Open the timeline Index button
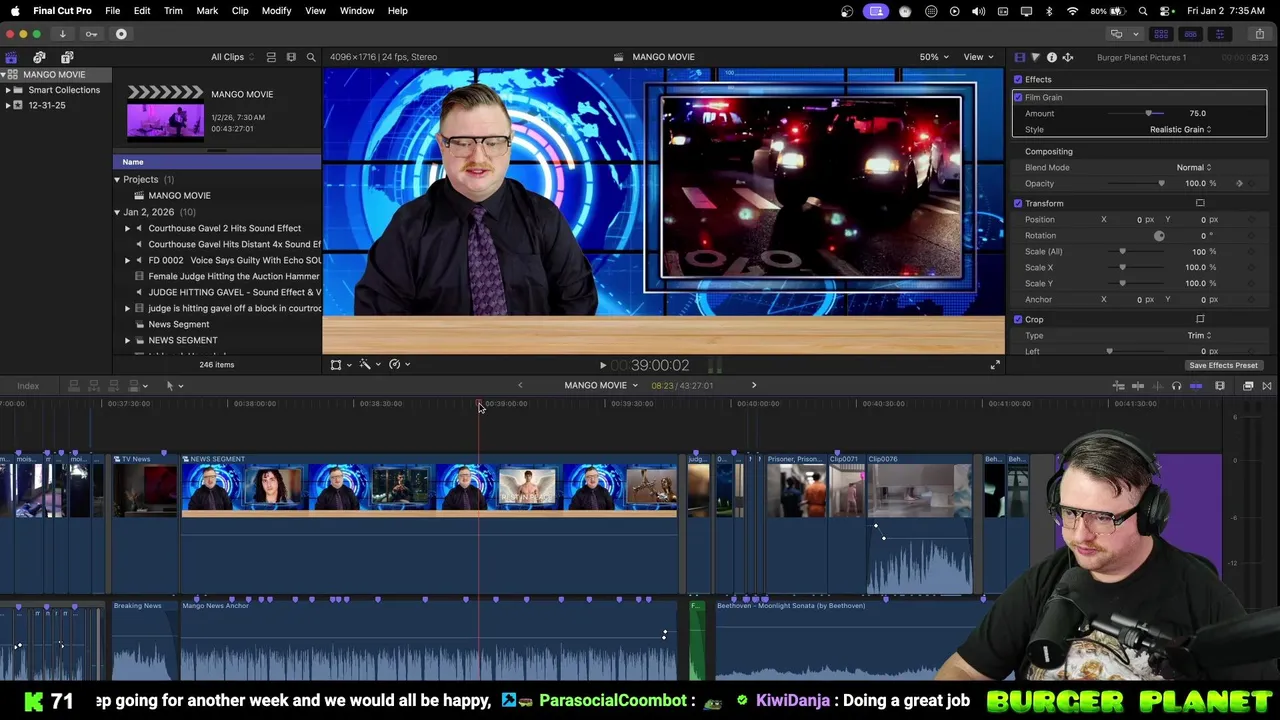 click(x=28, y=386)
